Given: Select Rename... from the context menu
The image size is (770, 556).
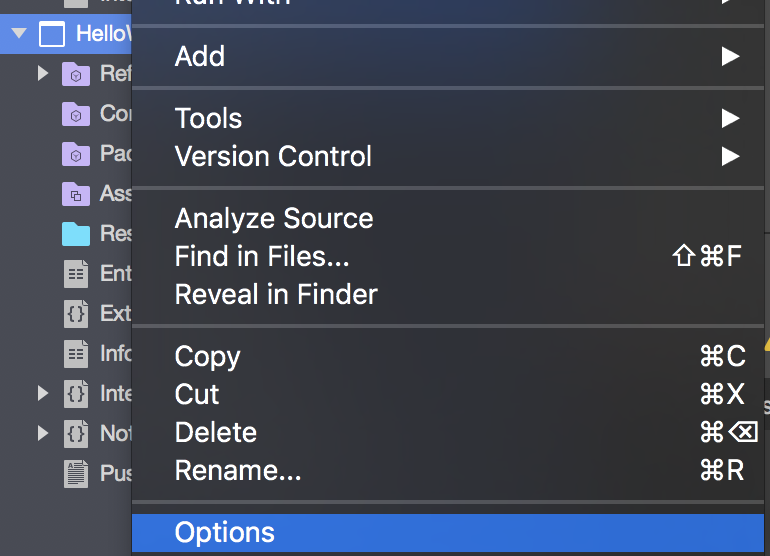Looking at the screenshot, I should [x=238, y=470].
